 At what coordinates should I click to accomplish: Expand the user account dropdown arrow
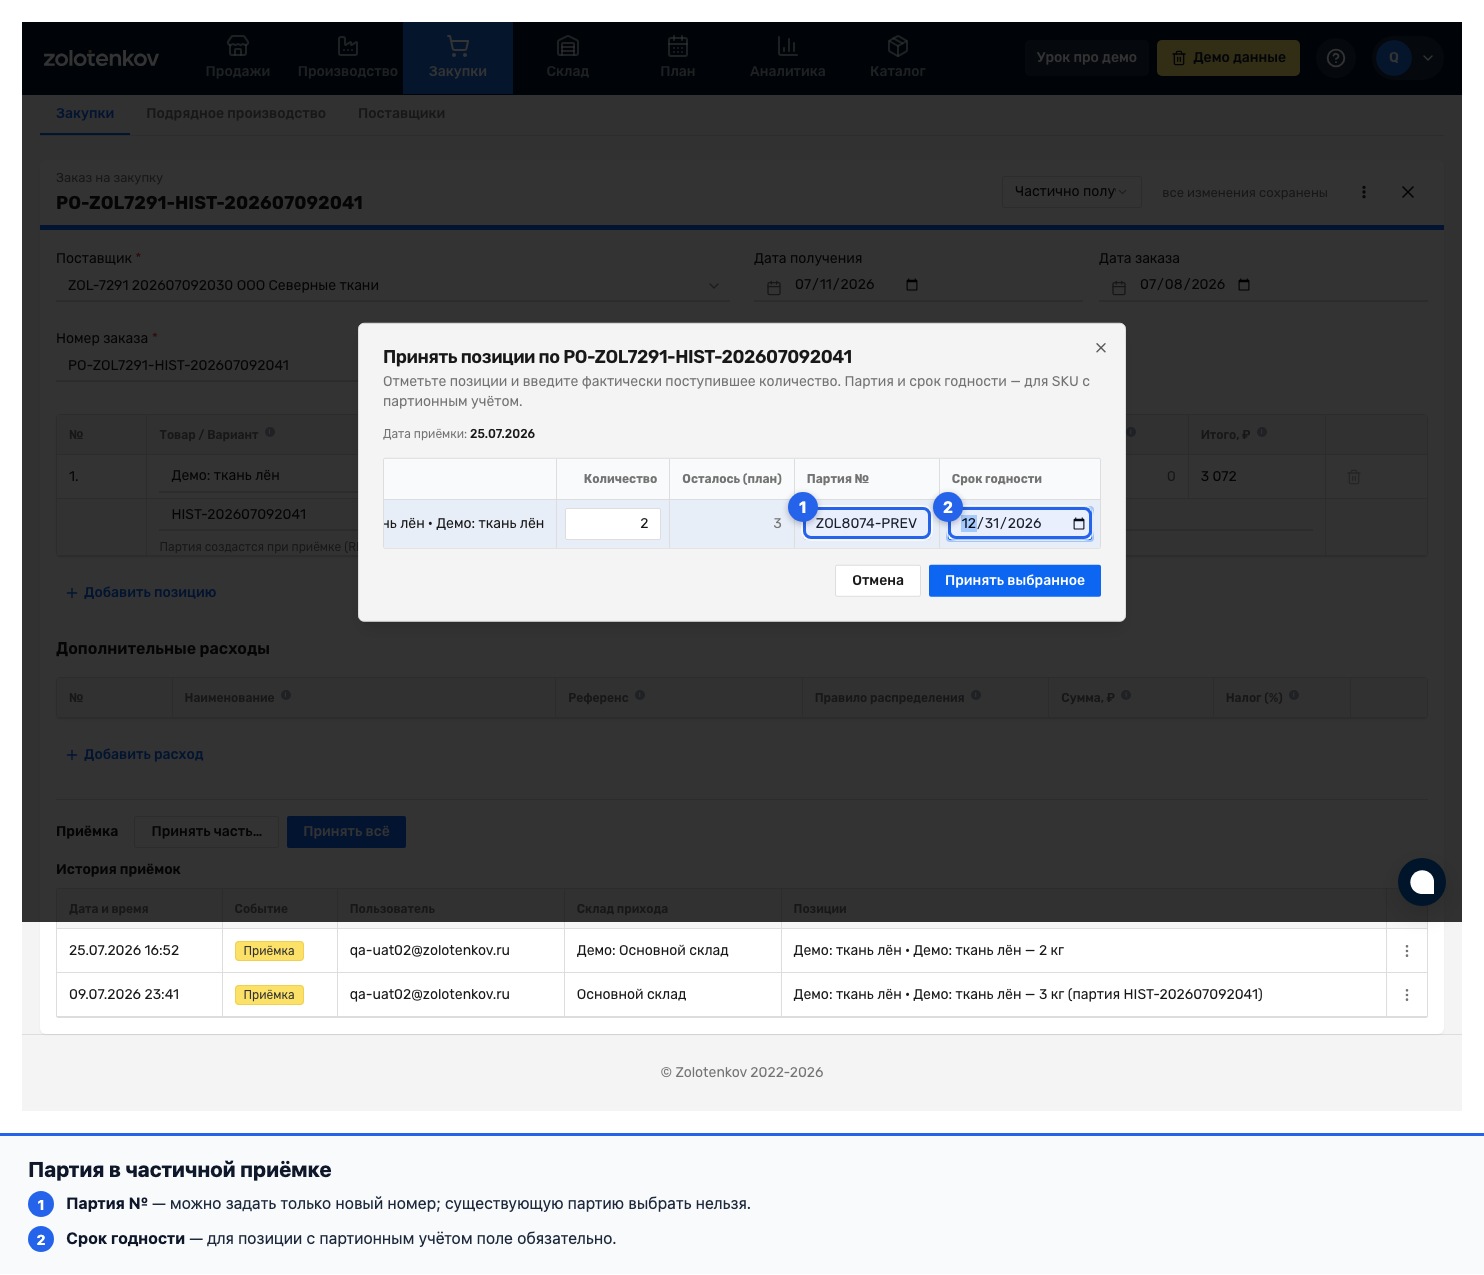1428,58
